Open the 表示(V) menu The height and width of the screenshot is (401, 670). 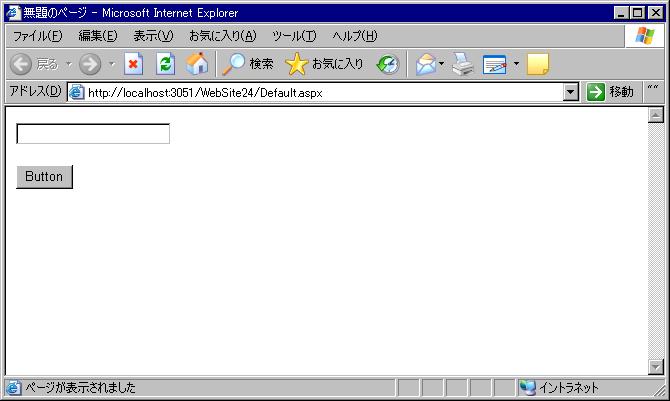(x=153, y=36)
